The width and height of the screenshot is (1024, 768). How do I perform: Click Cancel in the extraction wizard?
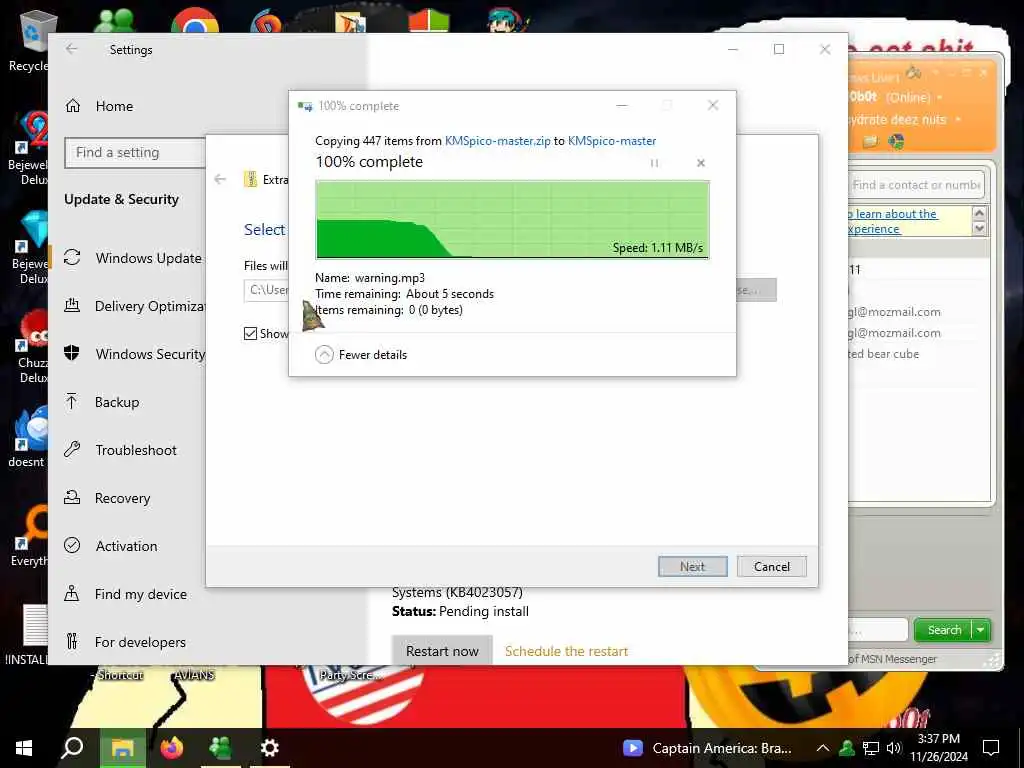click(771, 566)
